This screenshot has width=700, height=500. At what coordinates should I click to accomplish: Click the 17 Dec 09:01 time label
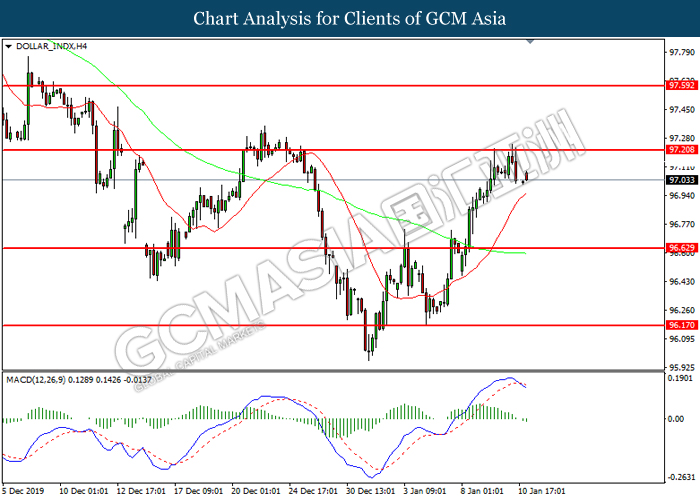198,491
